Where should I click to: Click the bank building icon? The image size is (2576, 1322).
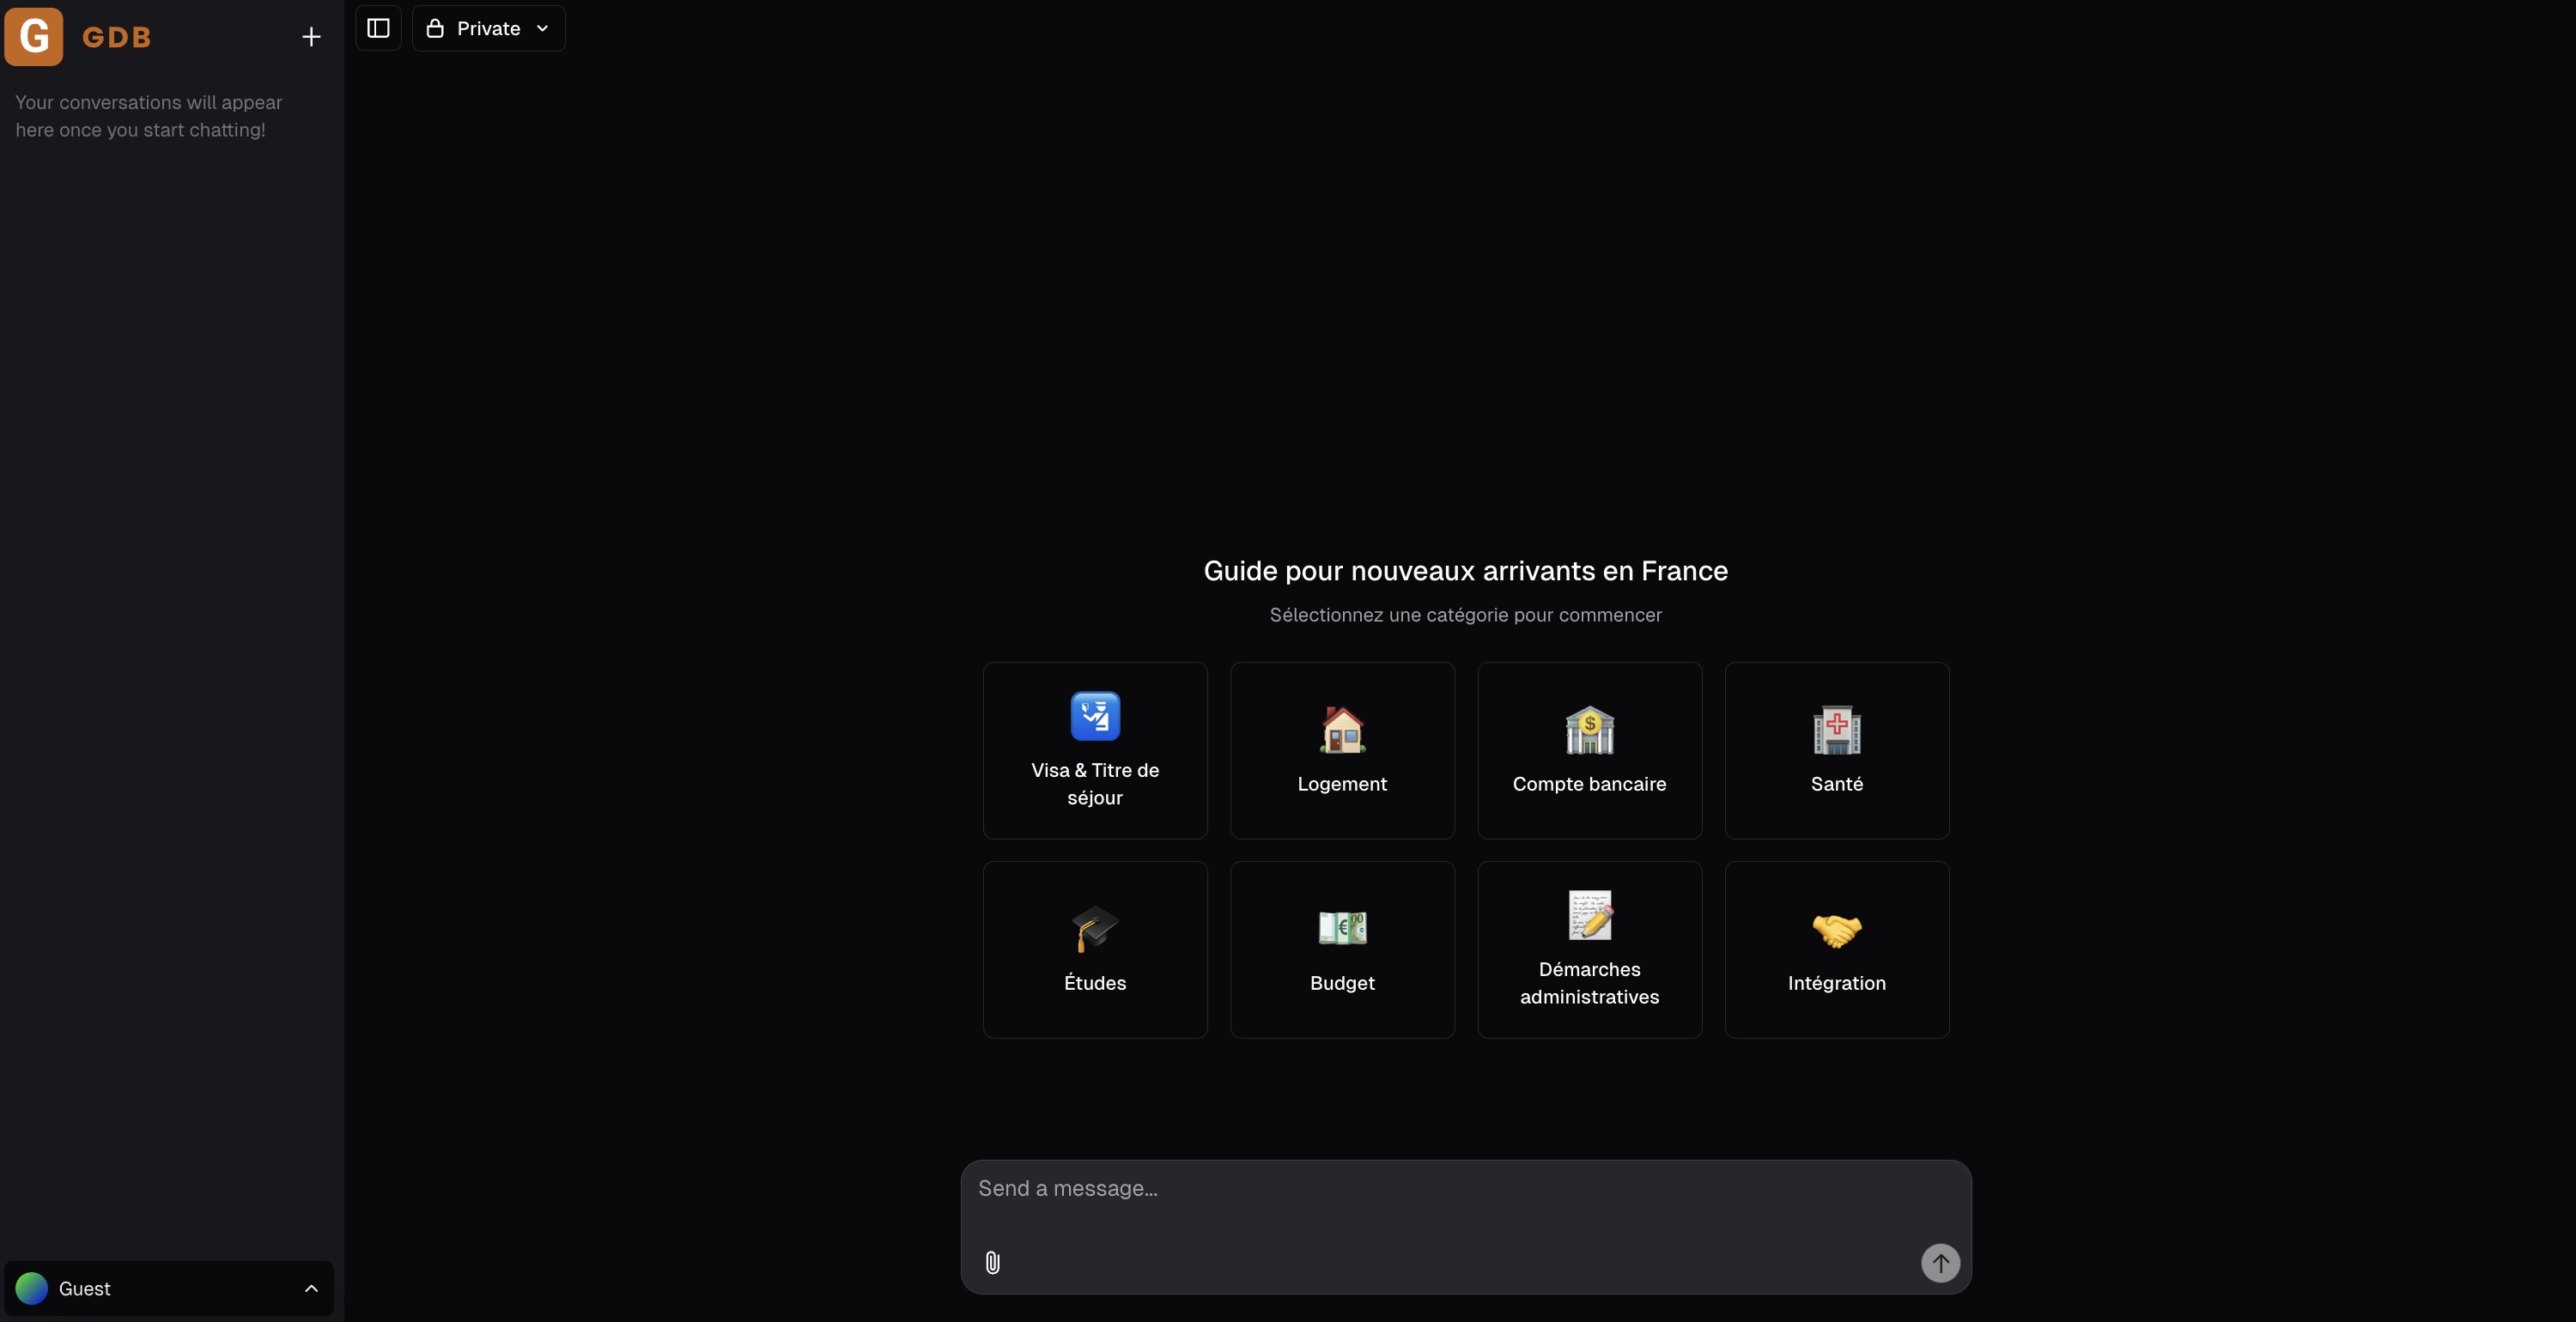(1589, 730)
